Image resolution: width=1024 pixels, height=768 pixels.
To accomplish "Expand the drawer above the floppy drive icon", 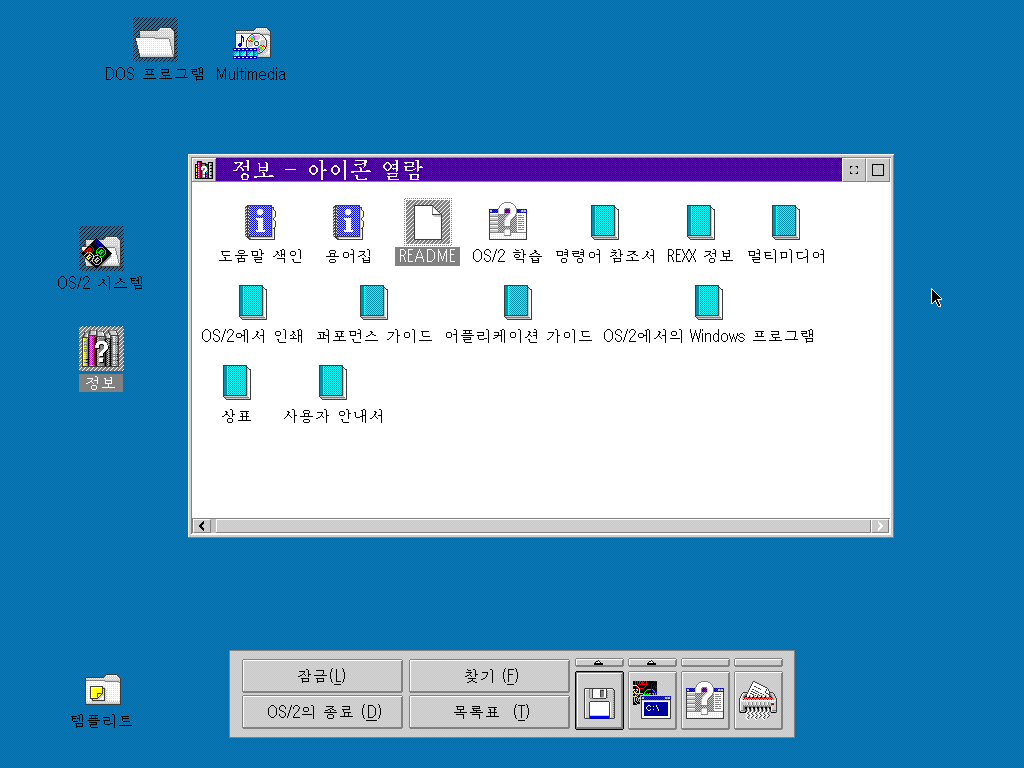I will coord(600,662).
